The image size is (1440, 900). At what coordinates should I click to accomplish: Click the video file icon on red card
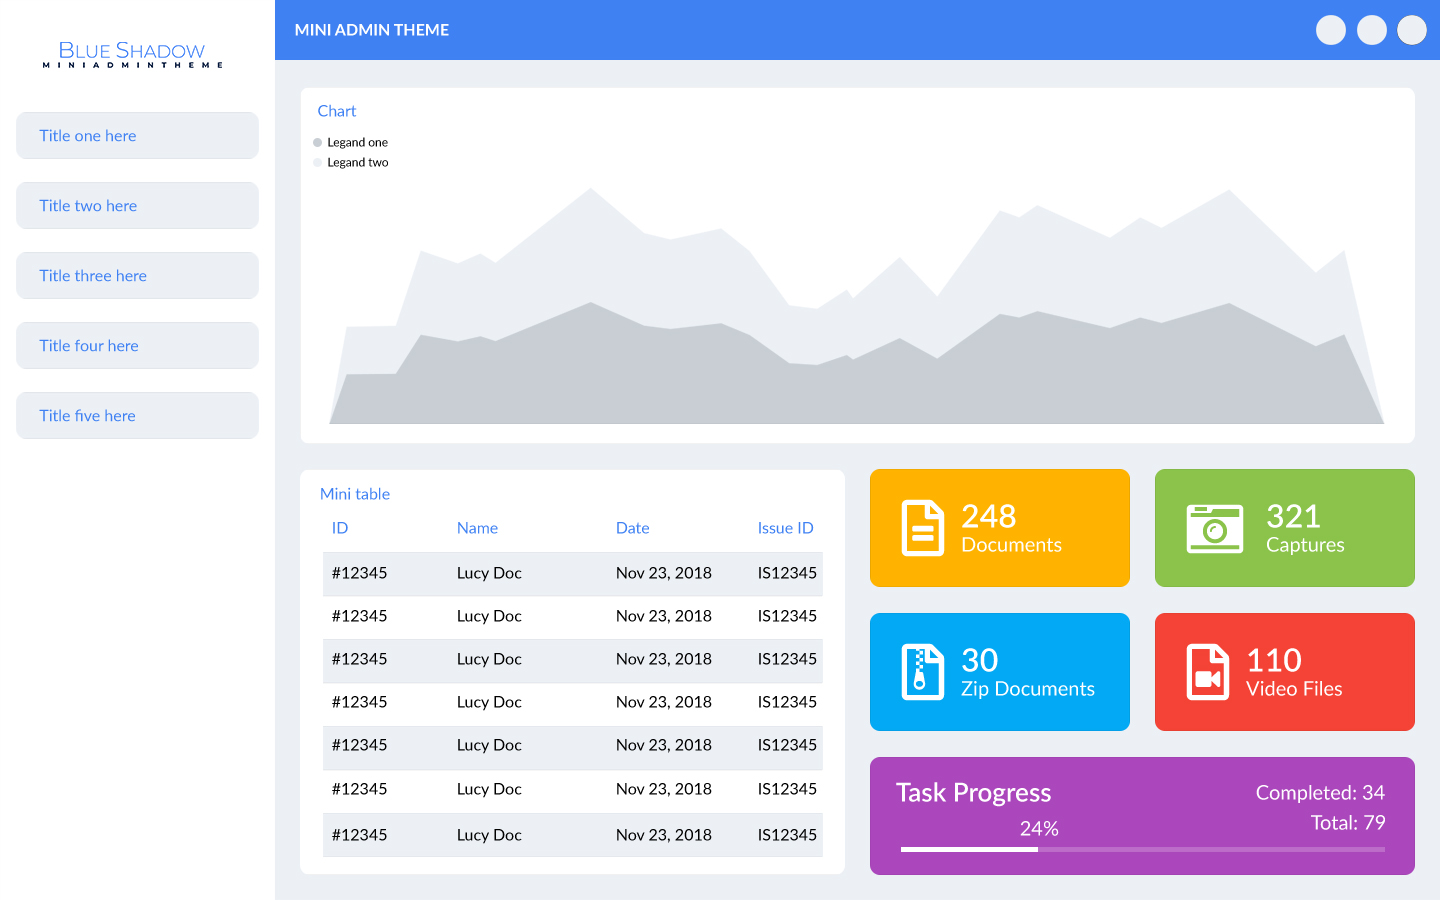point(1207,672)
